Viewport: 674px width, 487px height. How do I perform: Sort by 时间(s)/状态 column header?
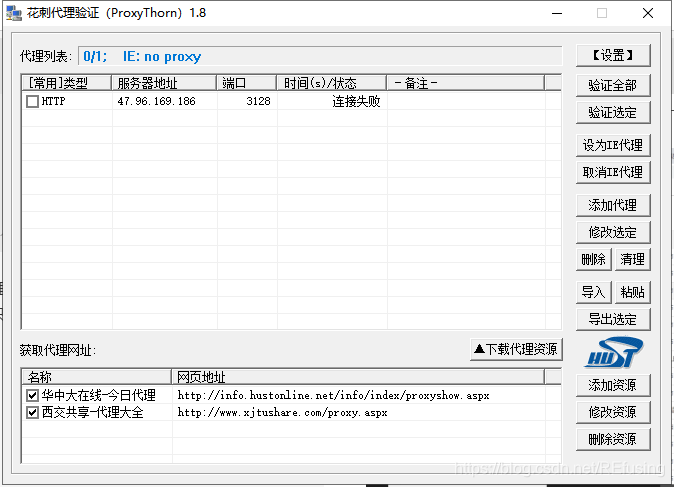point(331,83)
